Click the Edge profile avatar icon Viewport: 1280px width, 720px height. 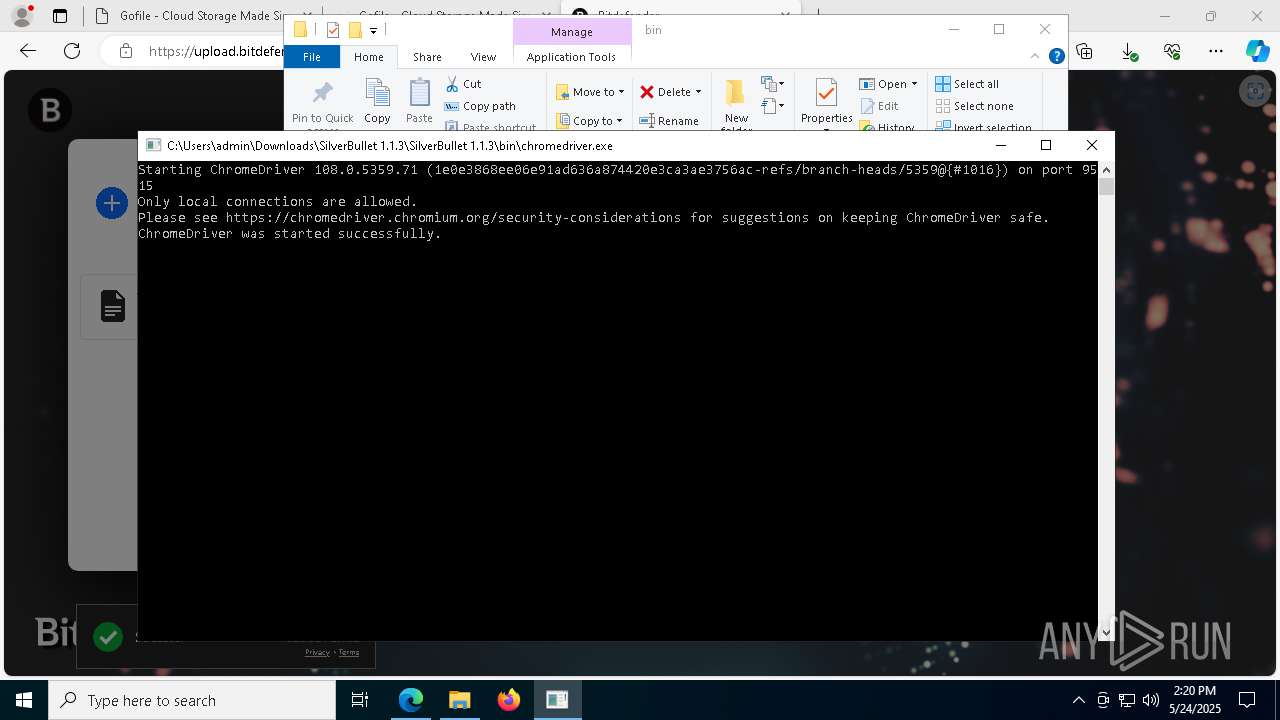[22, 16]
